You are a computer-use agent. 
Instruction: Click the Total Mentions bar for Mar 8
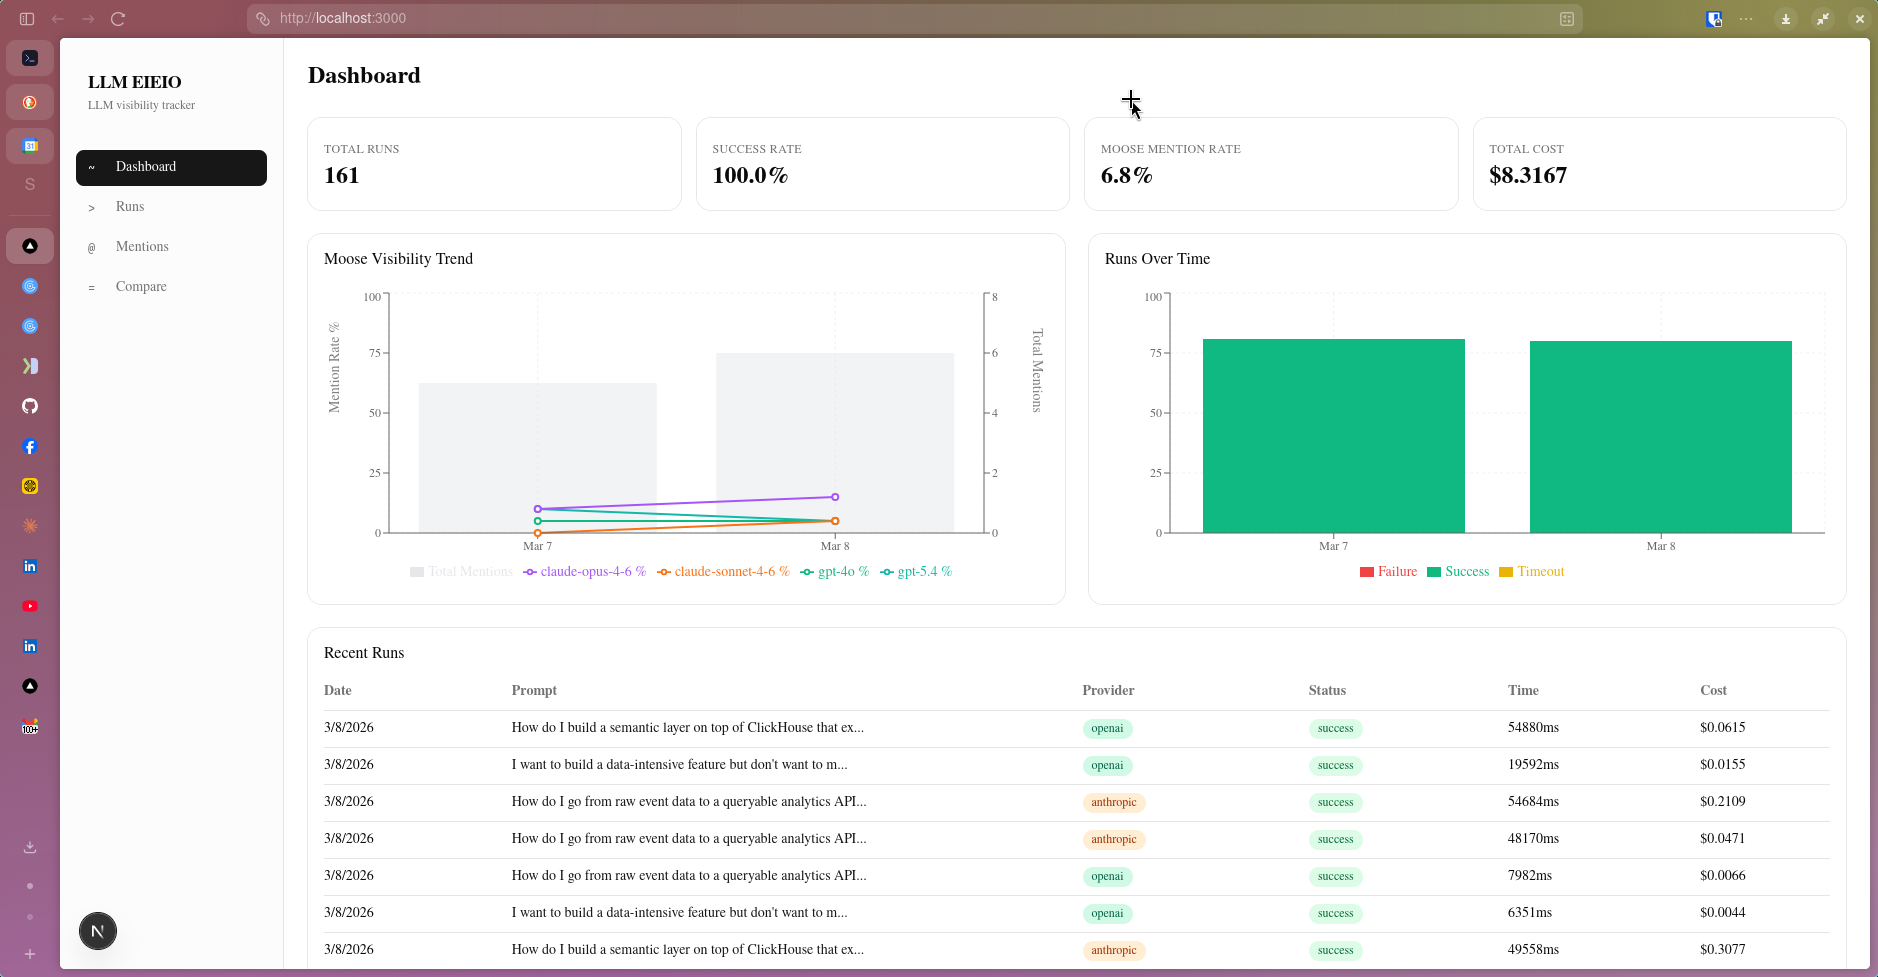(x=835, y=440)
